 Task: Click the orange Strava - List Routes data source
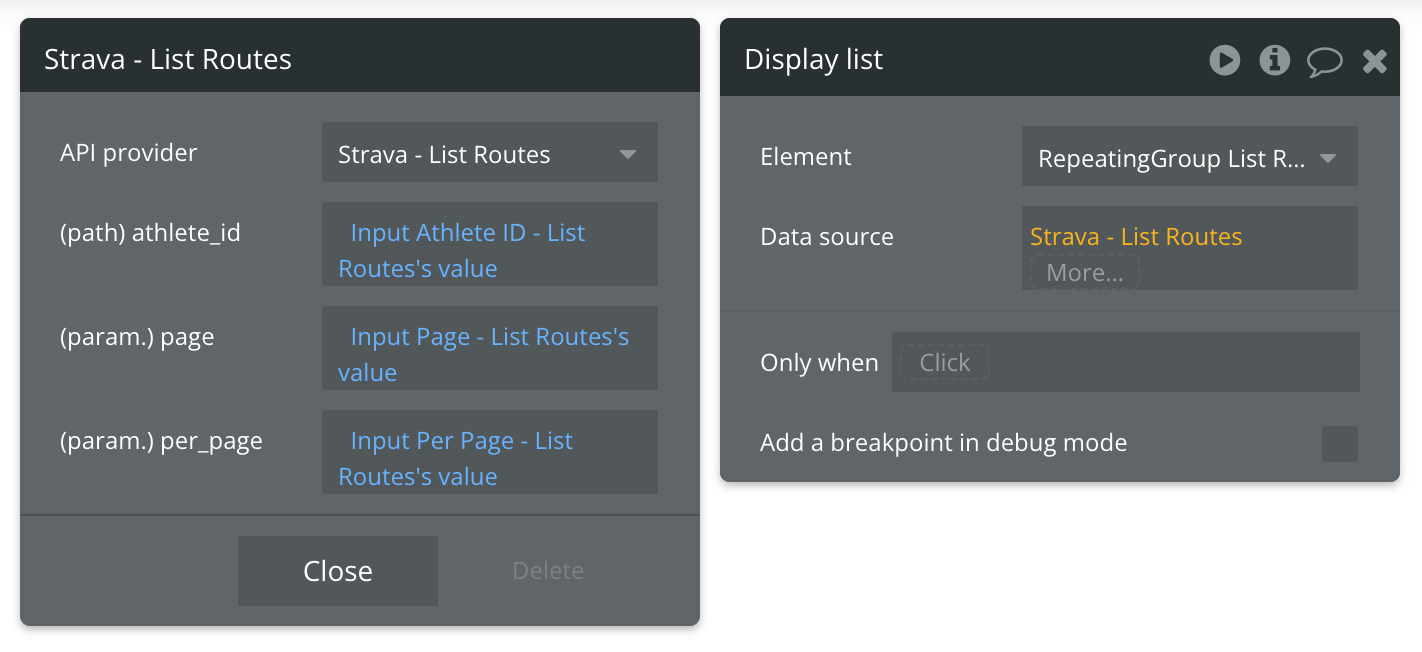(1135, 237)
